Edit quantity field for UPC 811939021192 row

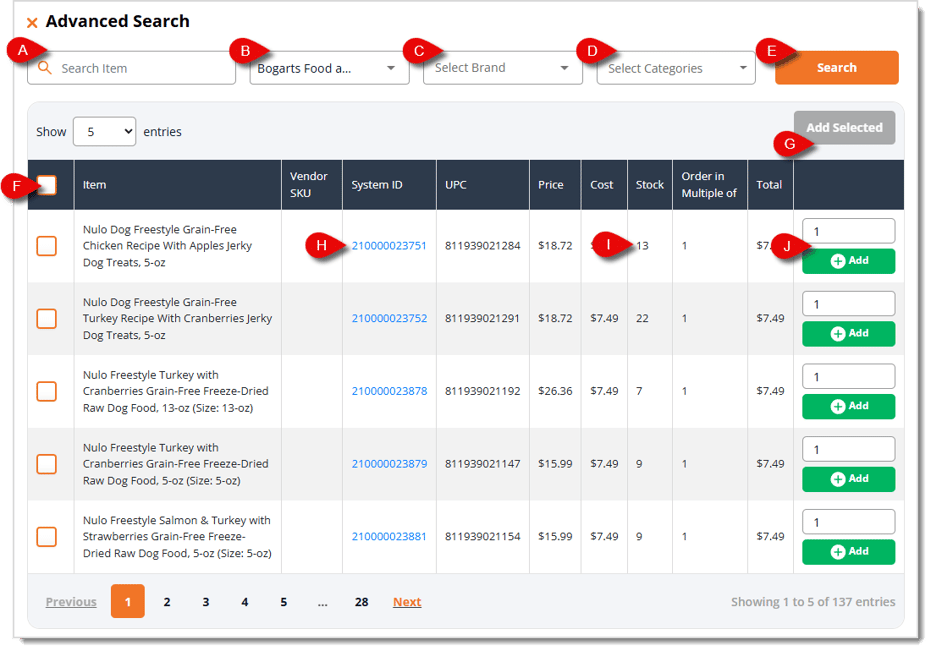coord(848,377)
